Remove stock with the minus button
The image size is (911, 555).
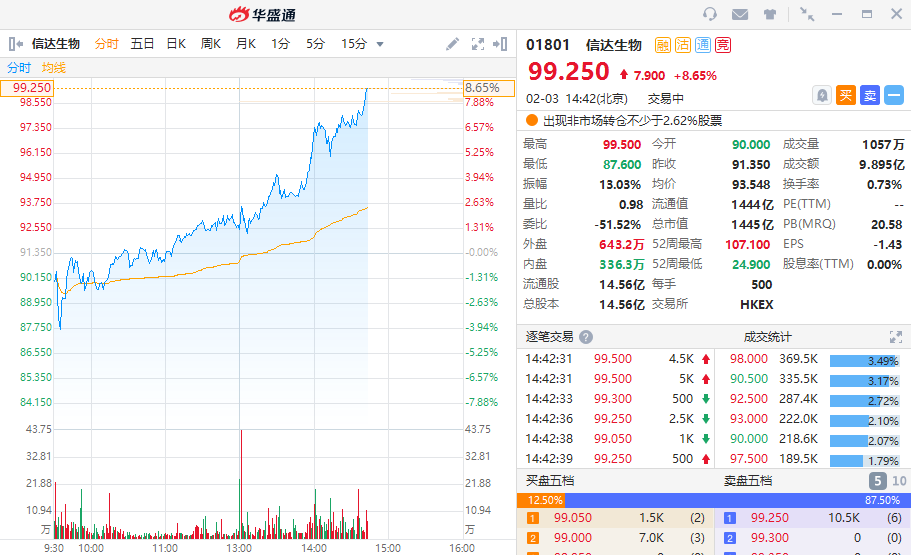(x=894, y=95)
